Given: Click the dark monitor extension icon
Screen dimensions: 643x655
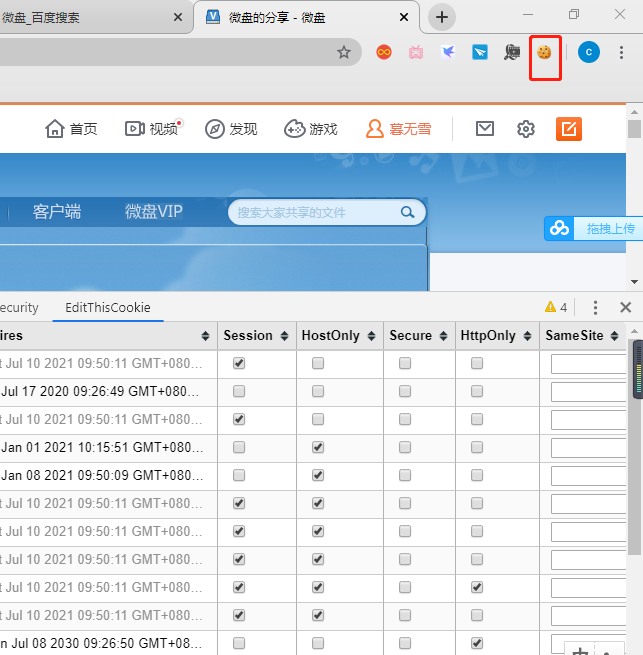Looking at the screenshot, I should coord(512,52).
